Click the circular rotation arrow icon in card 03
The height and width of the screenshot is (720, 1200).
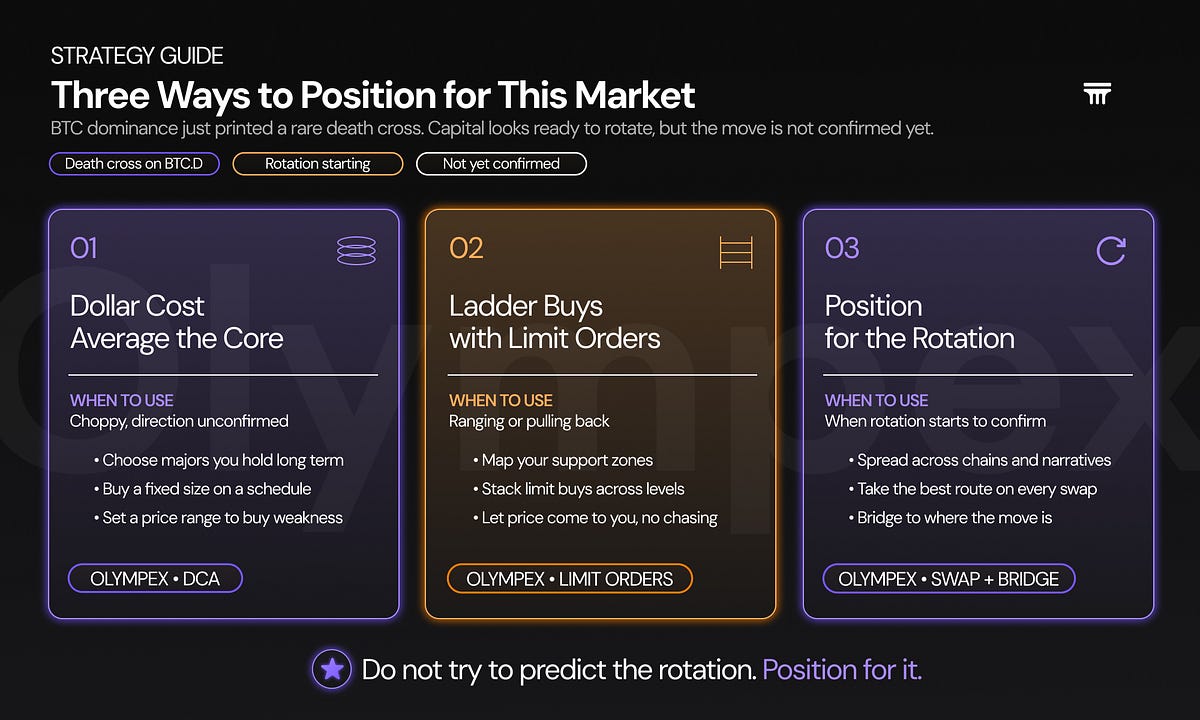pos(1111,250)
